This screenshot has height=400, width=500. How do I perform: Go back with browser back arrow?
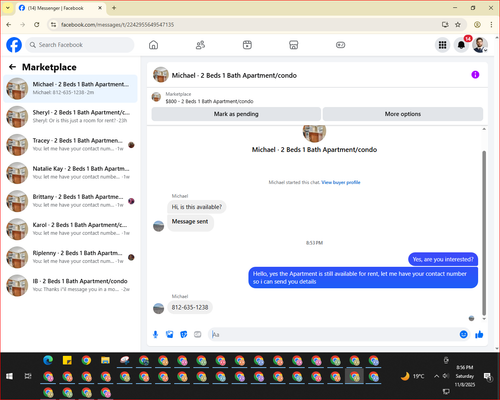(x=9, y=25)
